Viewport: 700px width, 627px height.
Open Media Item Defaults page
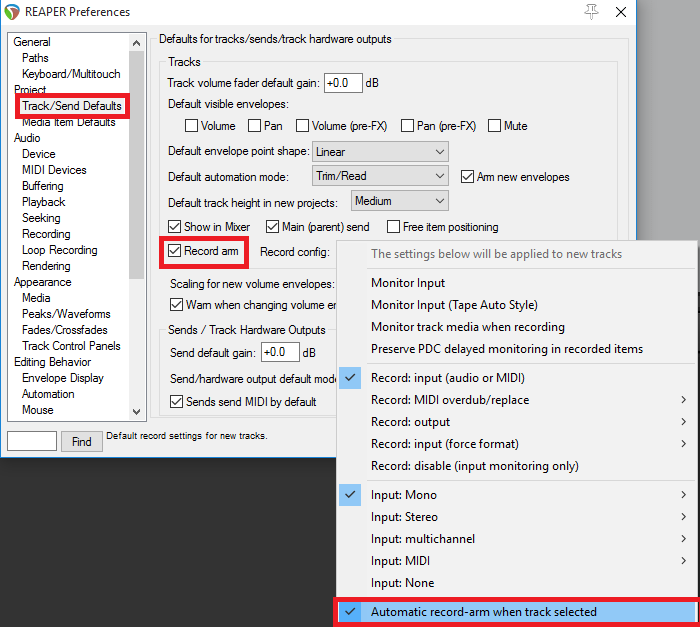pyautogui.click(x=69, y=122)
